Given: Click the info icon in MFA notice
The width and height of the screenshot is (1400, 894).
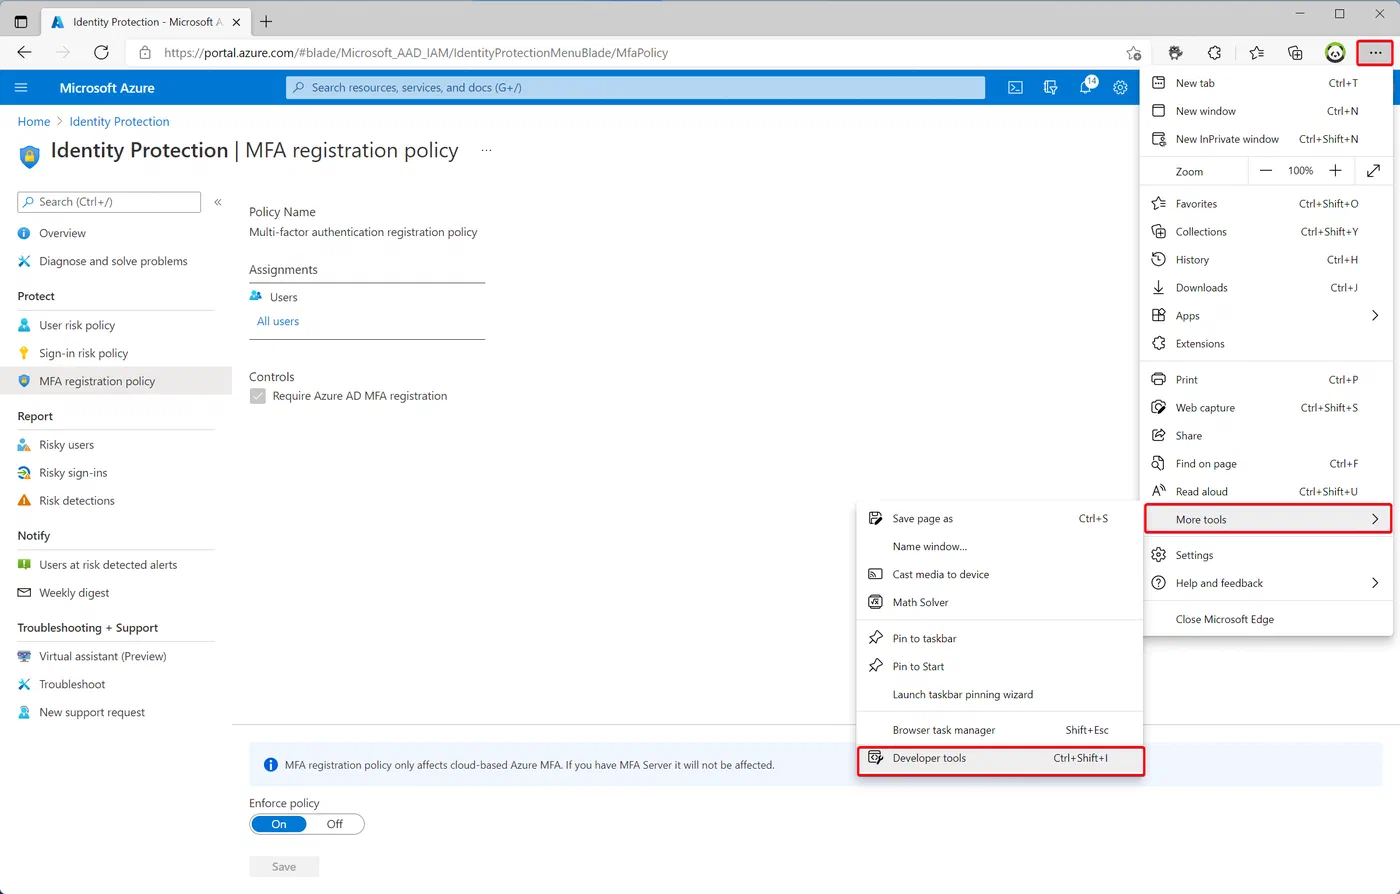Looking at the screenshot, I should [x=270, y=765].
